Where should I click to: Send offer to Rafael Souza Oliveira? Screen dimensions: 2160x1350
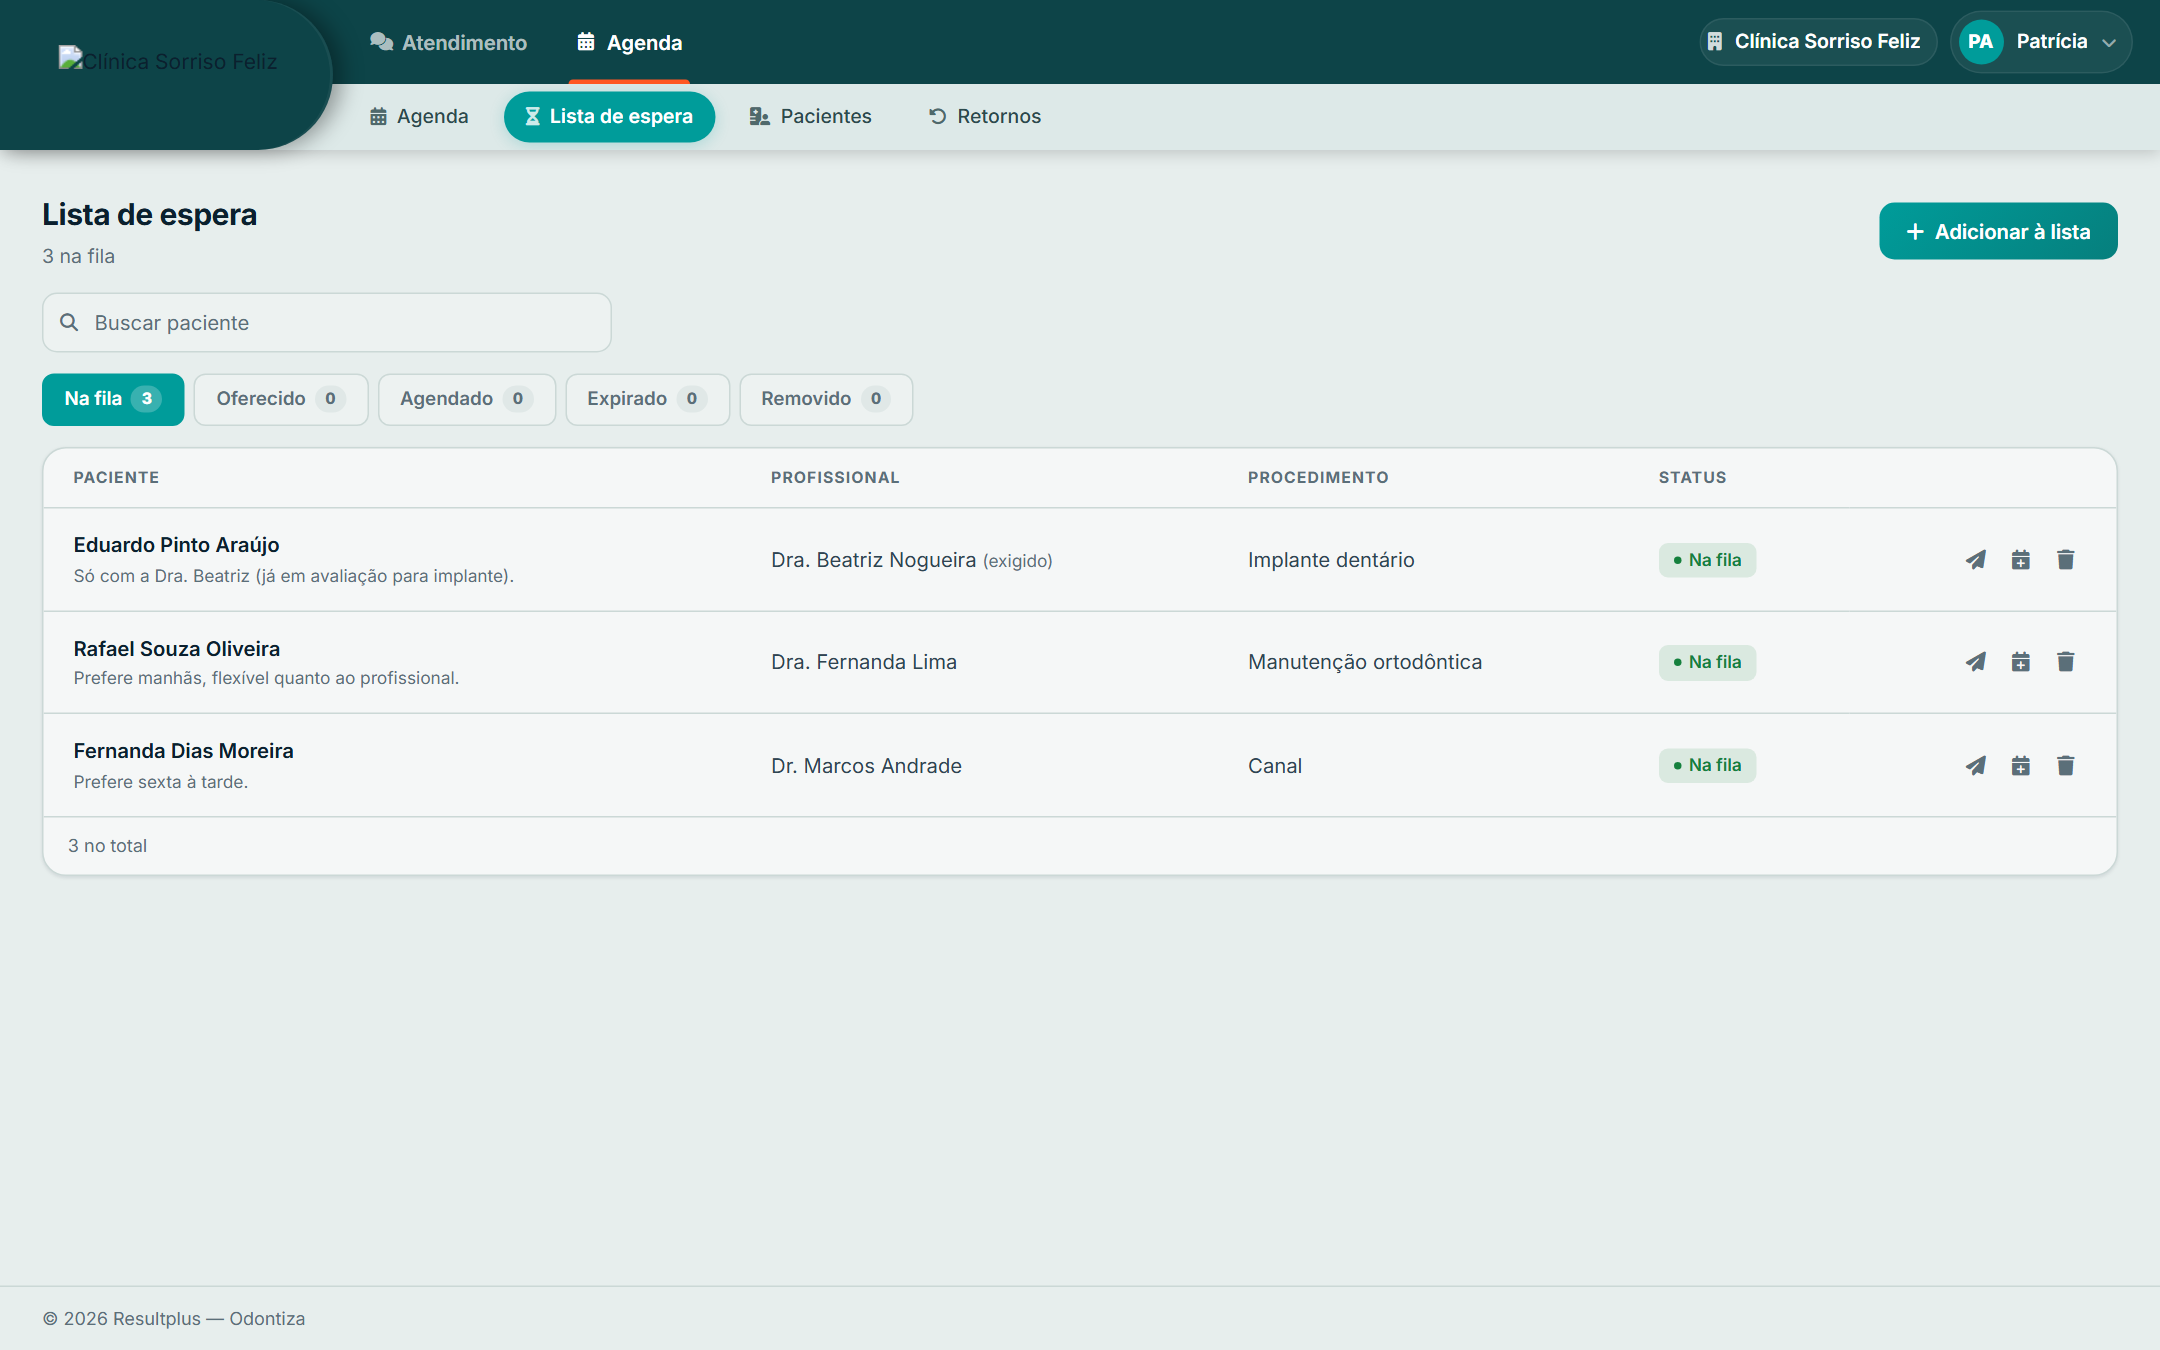coord(1976,662)
